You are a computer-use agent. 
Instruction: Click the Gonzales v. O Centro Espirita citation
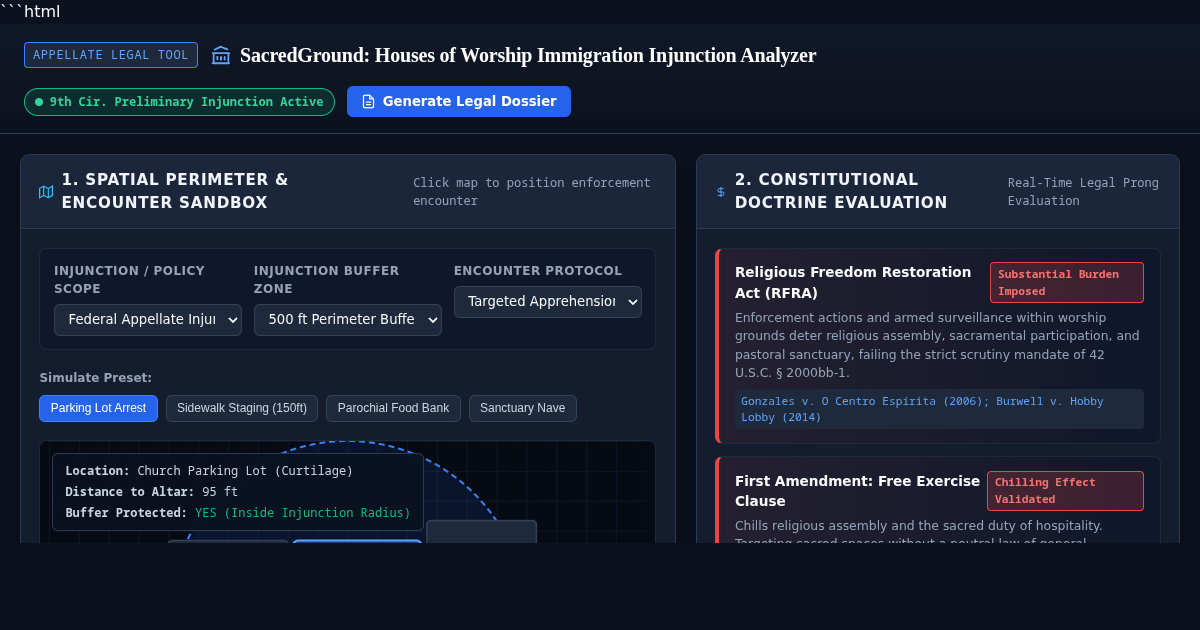939,409
